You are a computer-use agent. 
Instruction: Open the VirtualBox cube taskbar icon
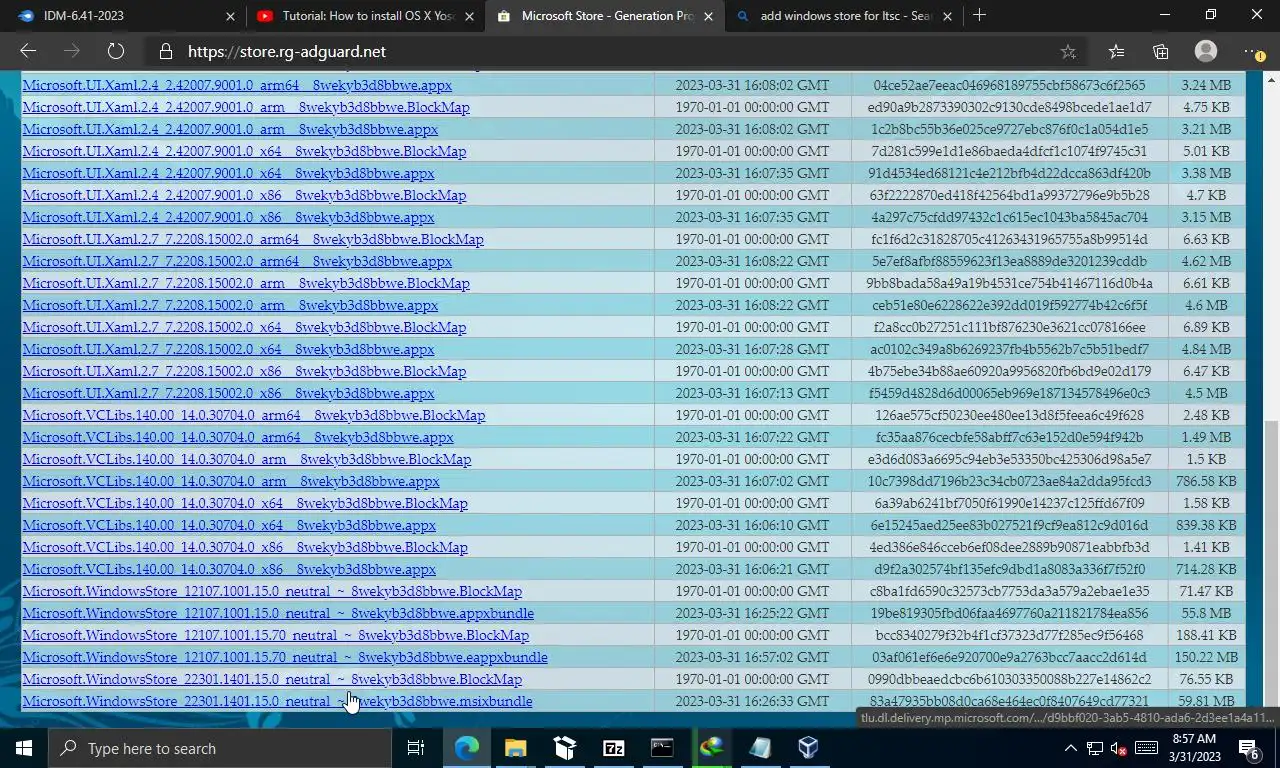(x=809, y=748)
